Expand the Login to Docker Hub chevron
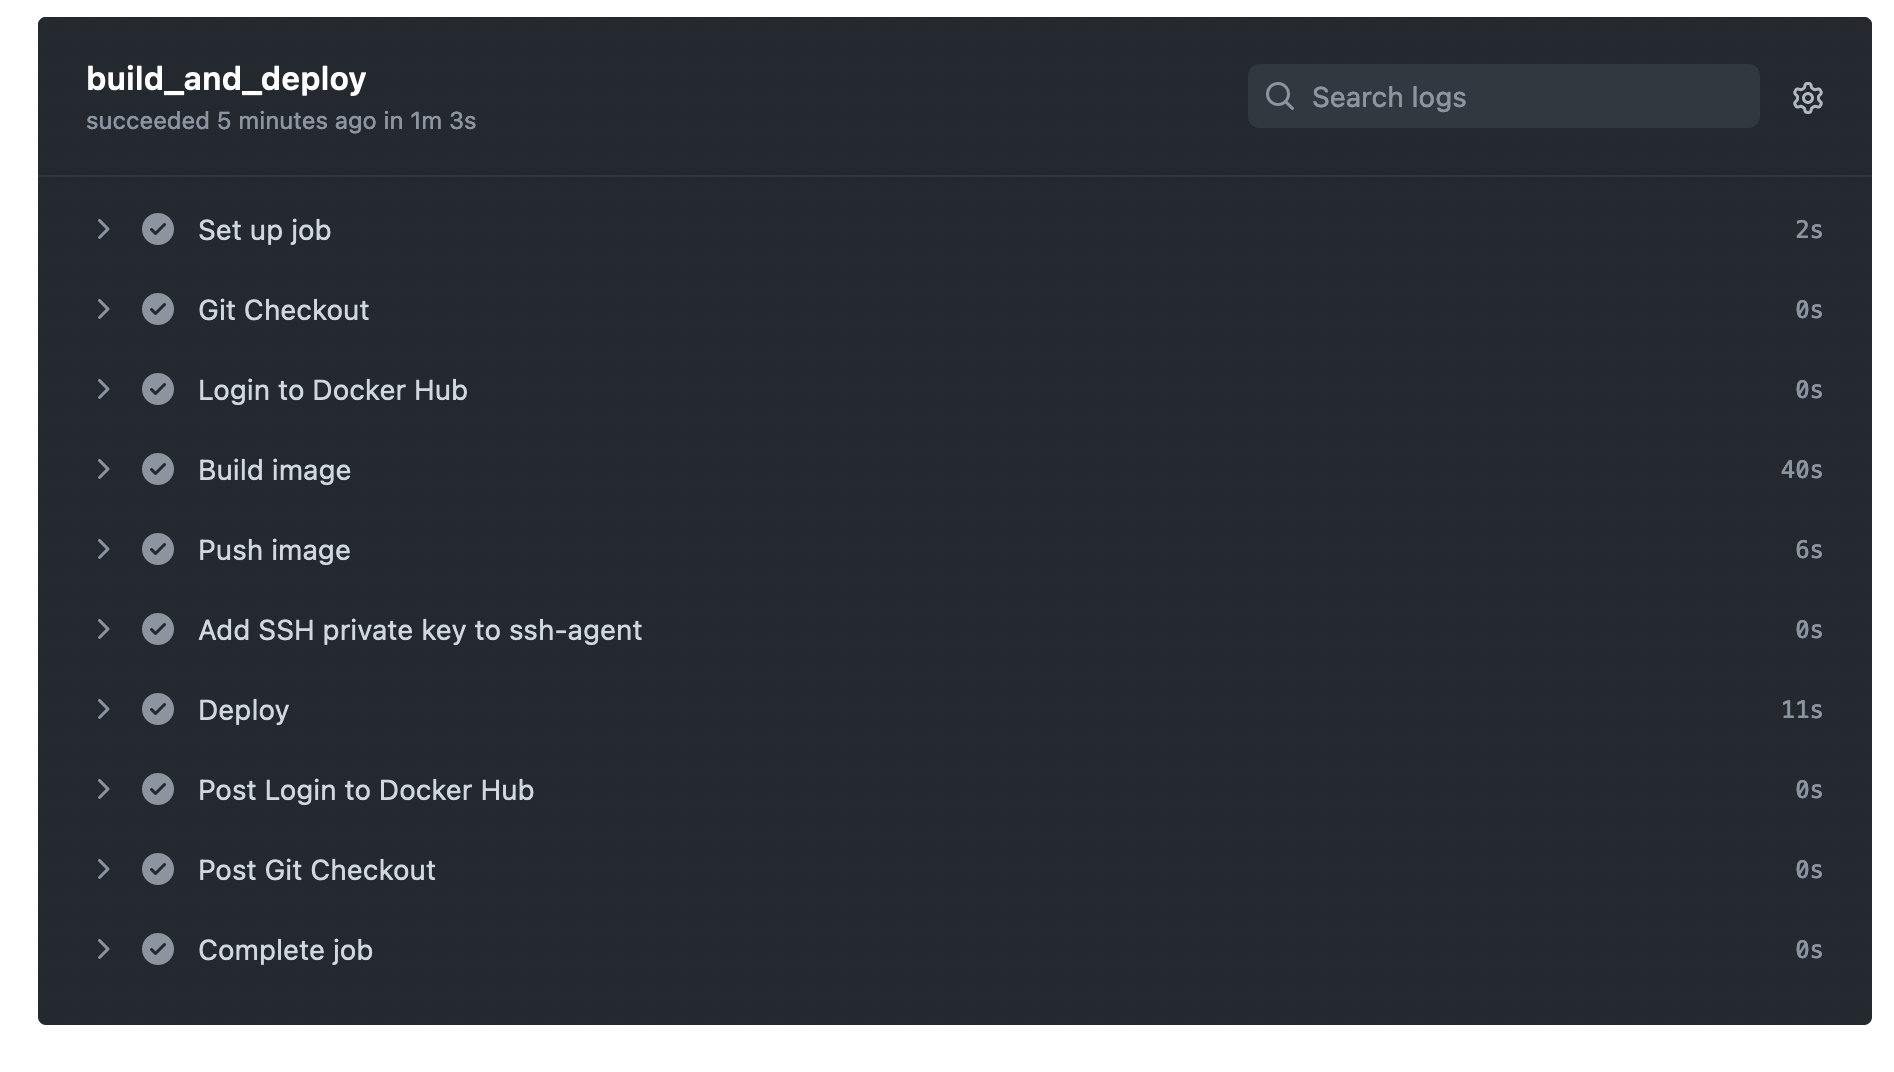 [x=103, y=389]
